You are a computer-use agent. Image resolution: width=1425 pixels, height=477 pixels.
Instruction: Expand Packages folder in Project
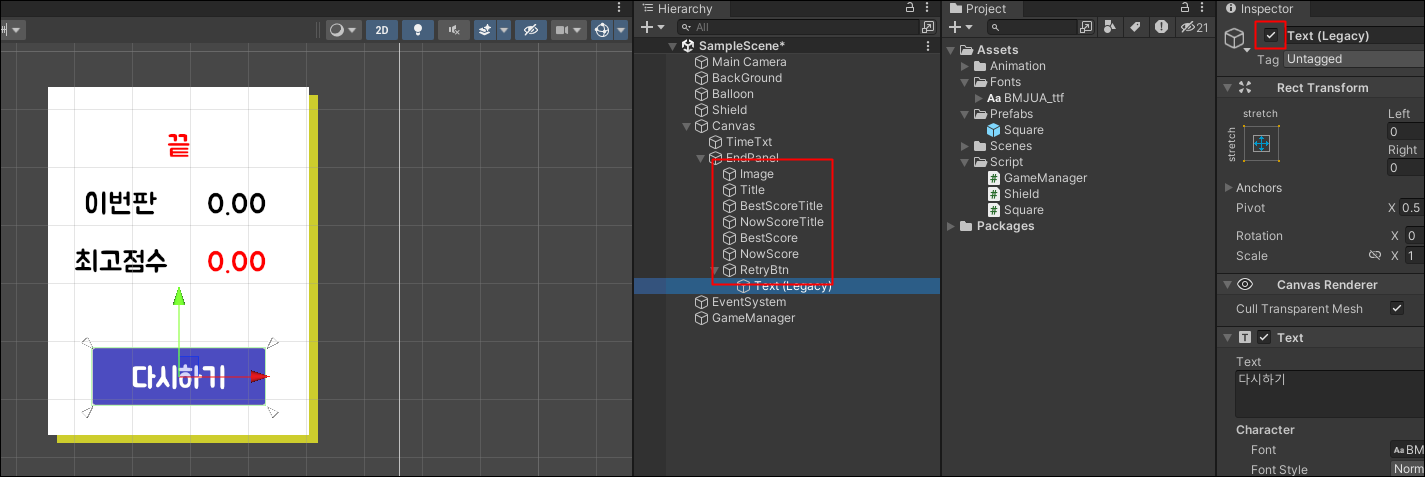(x=951, y=226)
